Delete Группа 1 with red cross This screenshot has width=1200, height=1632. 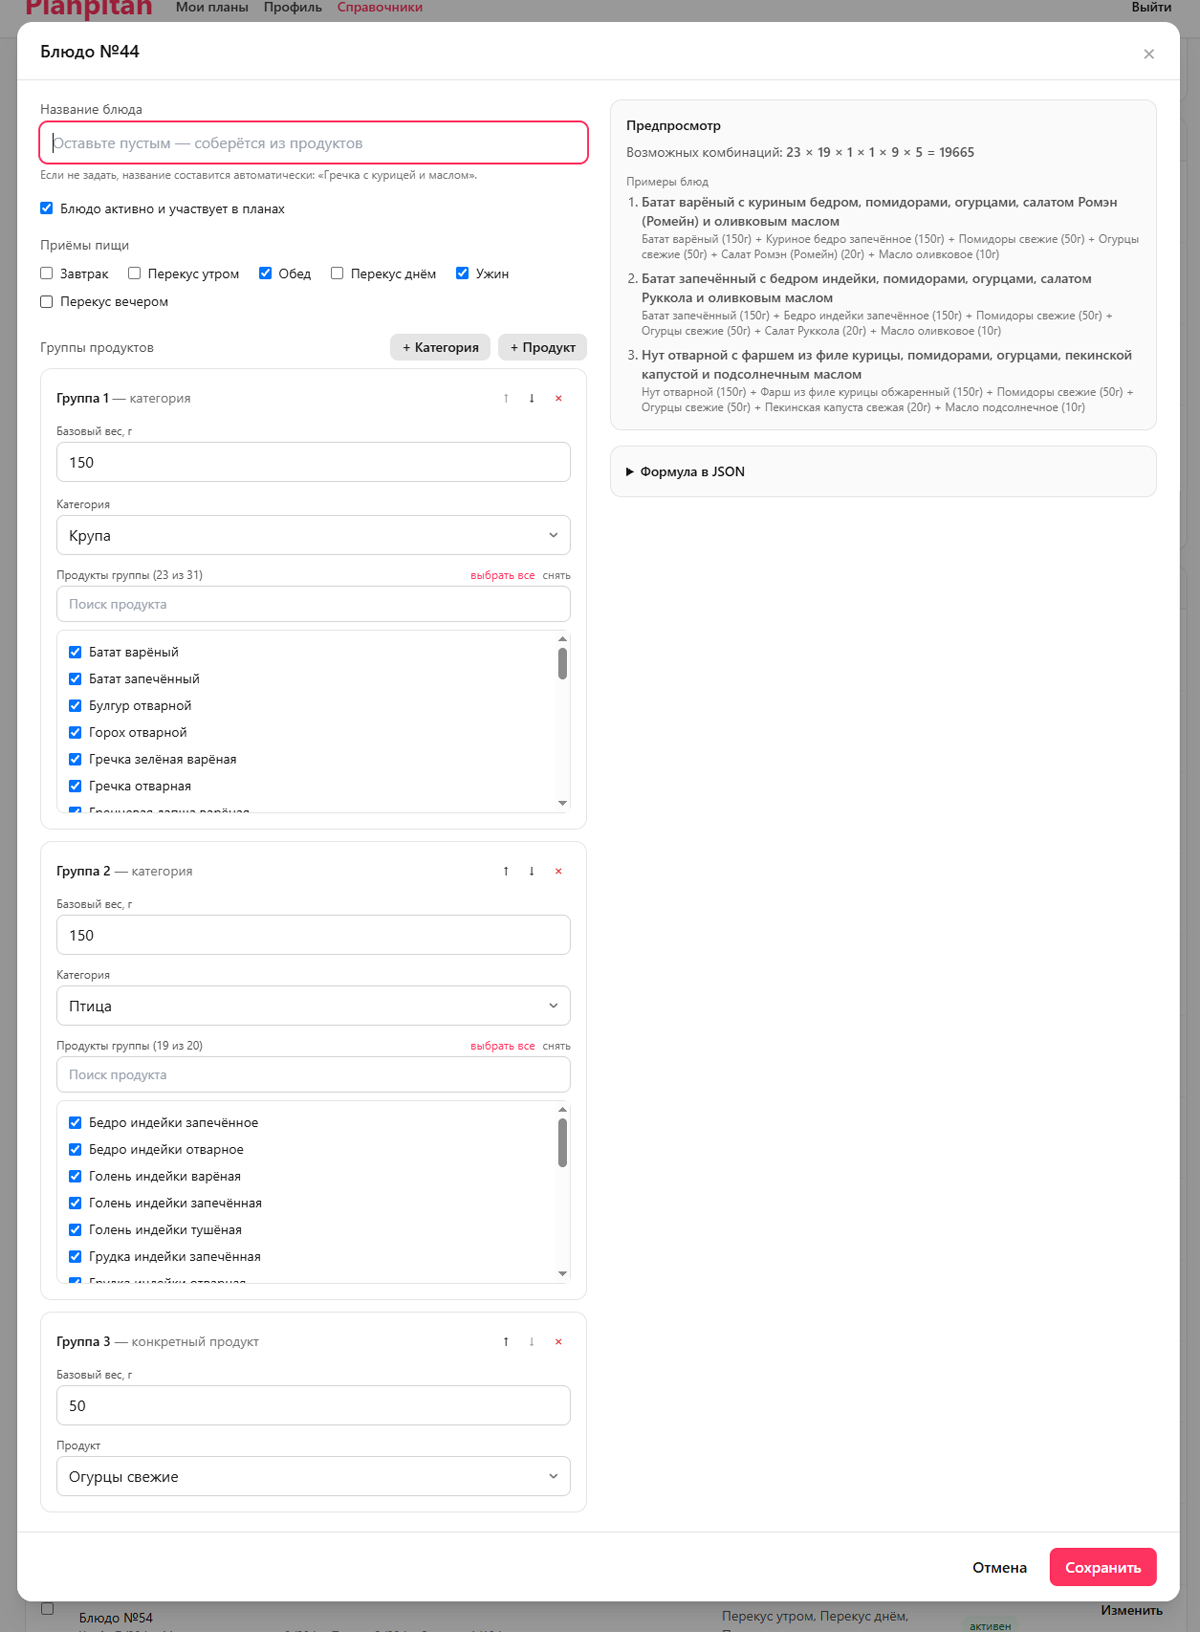click(x=558, y=398)
